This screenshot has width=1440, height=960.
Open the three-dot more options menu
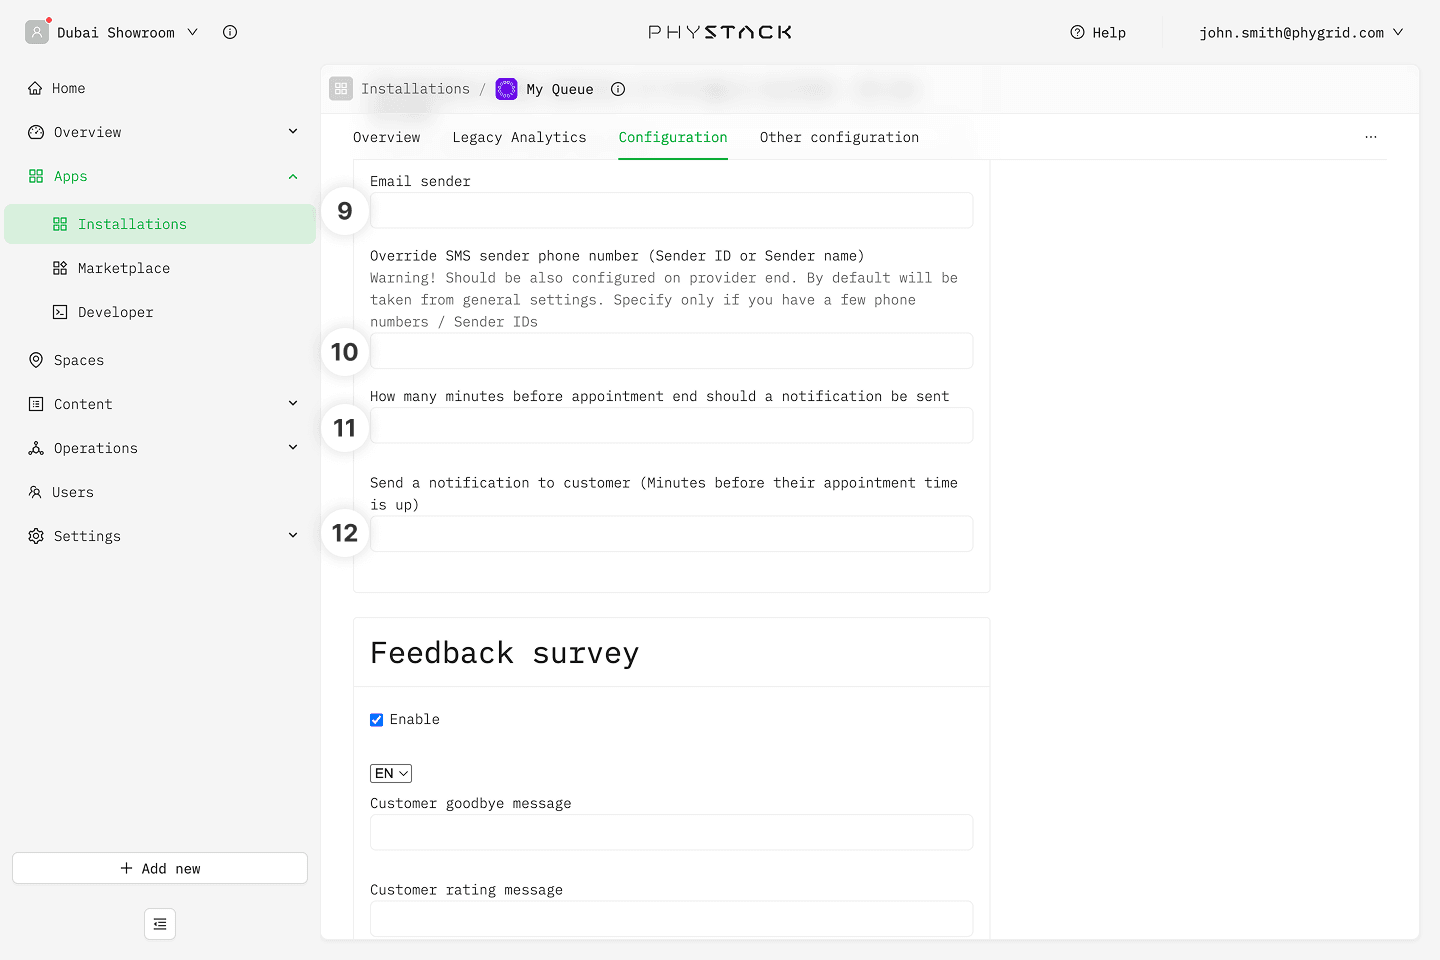click(x=1370, y=137)
